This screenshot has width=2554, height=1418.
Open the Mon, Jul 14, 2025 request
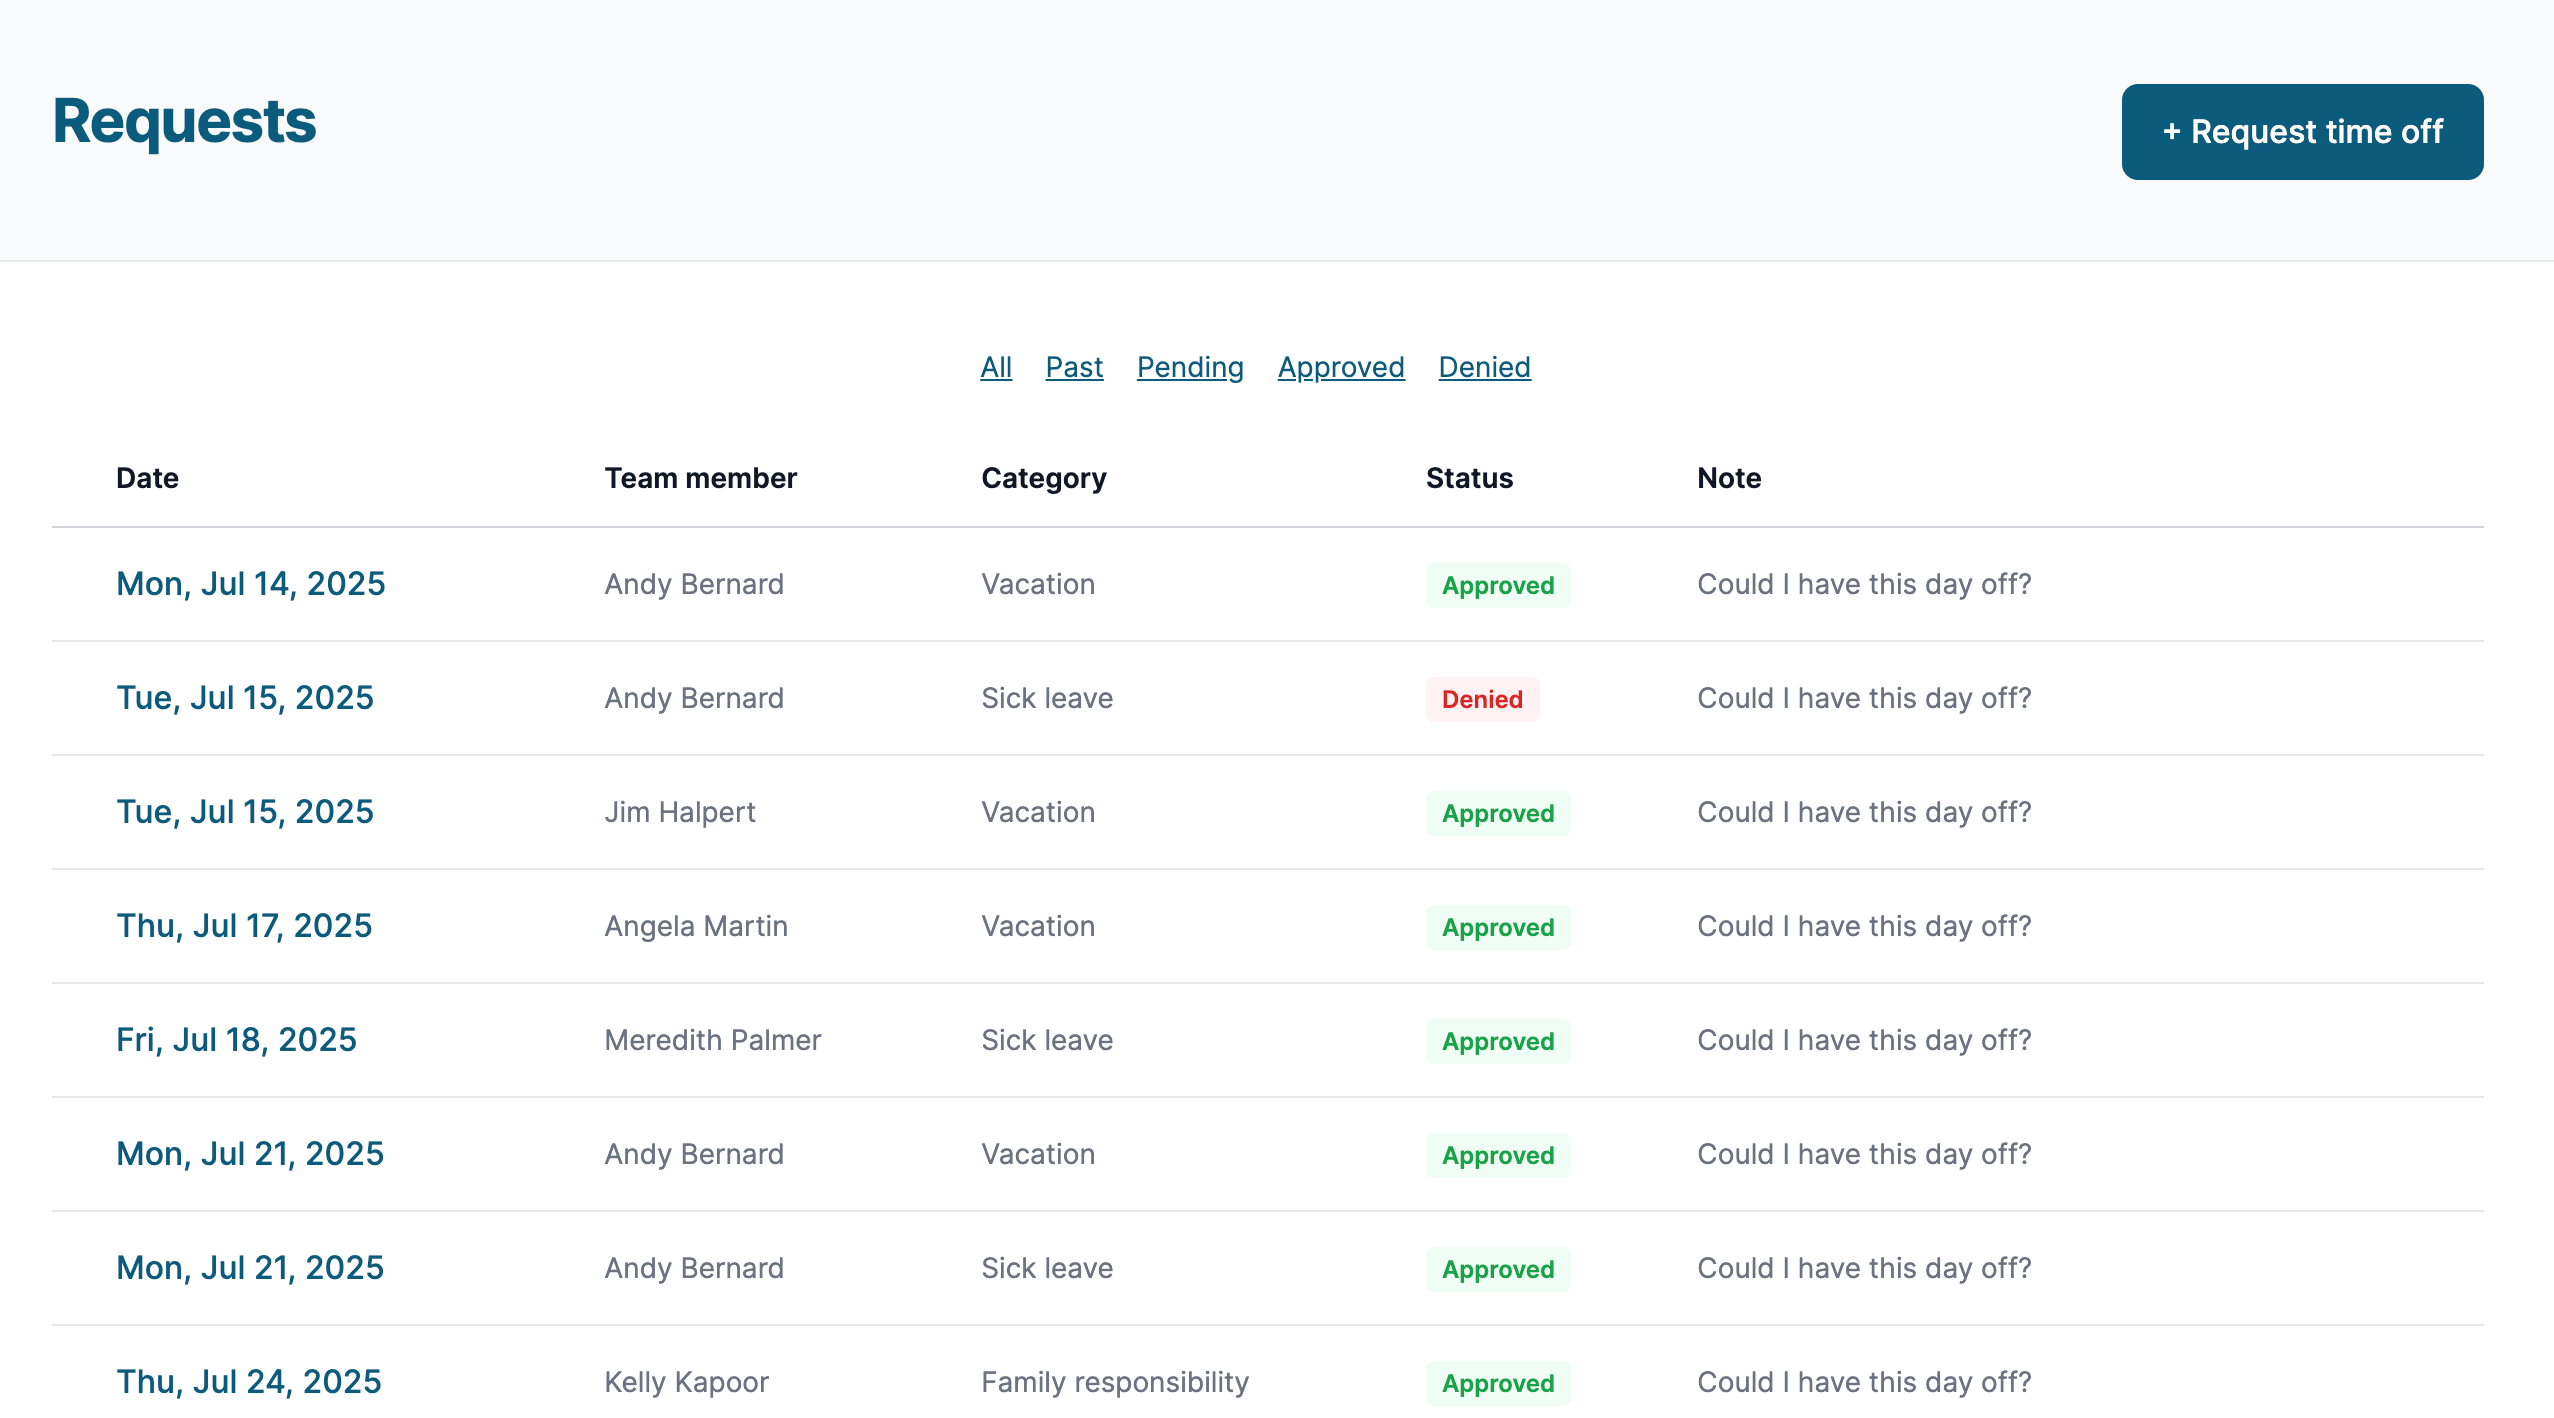(x=250, y=583)
